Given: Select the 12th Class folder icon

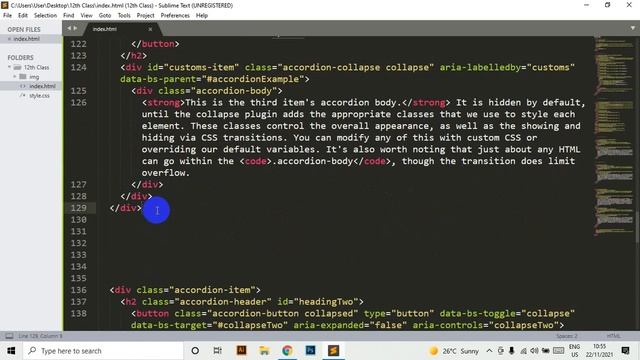Looking at the screenshot, I should tap(17, 67).
